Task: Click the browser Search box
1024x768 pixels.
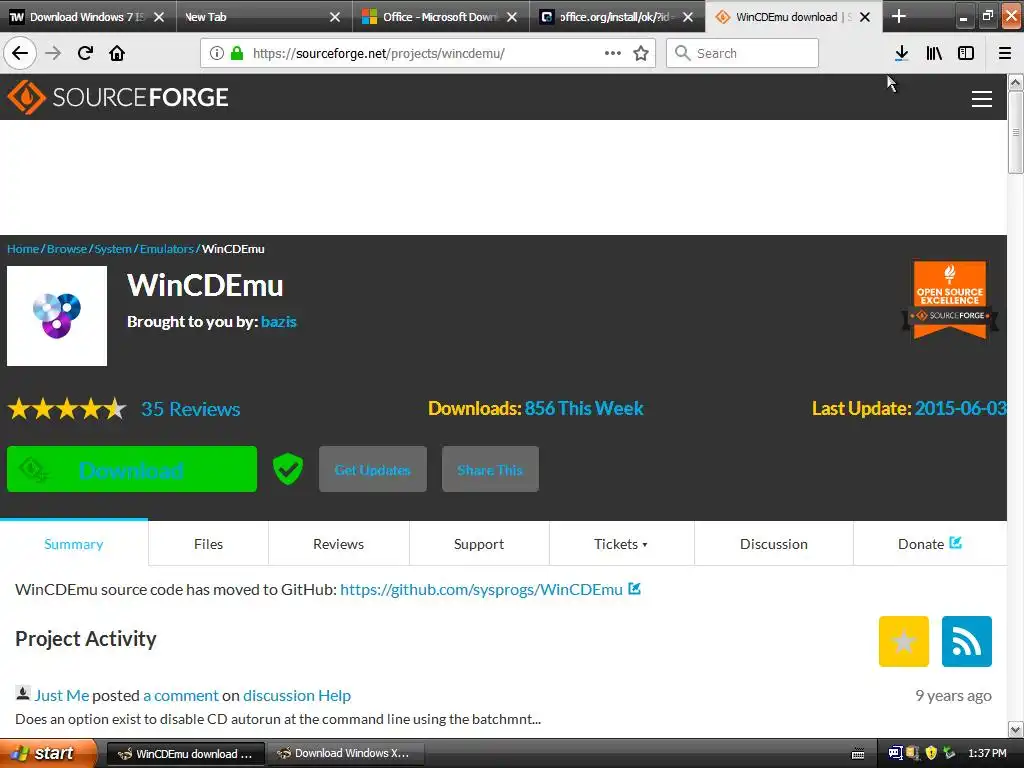Action: (x=742, y=53)
